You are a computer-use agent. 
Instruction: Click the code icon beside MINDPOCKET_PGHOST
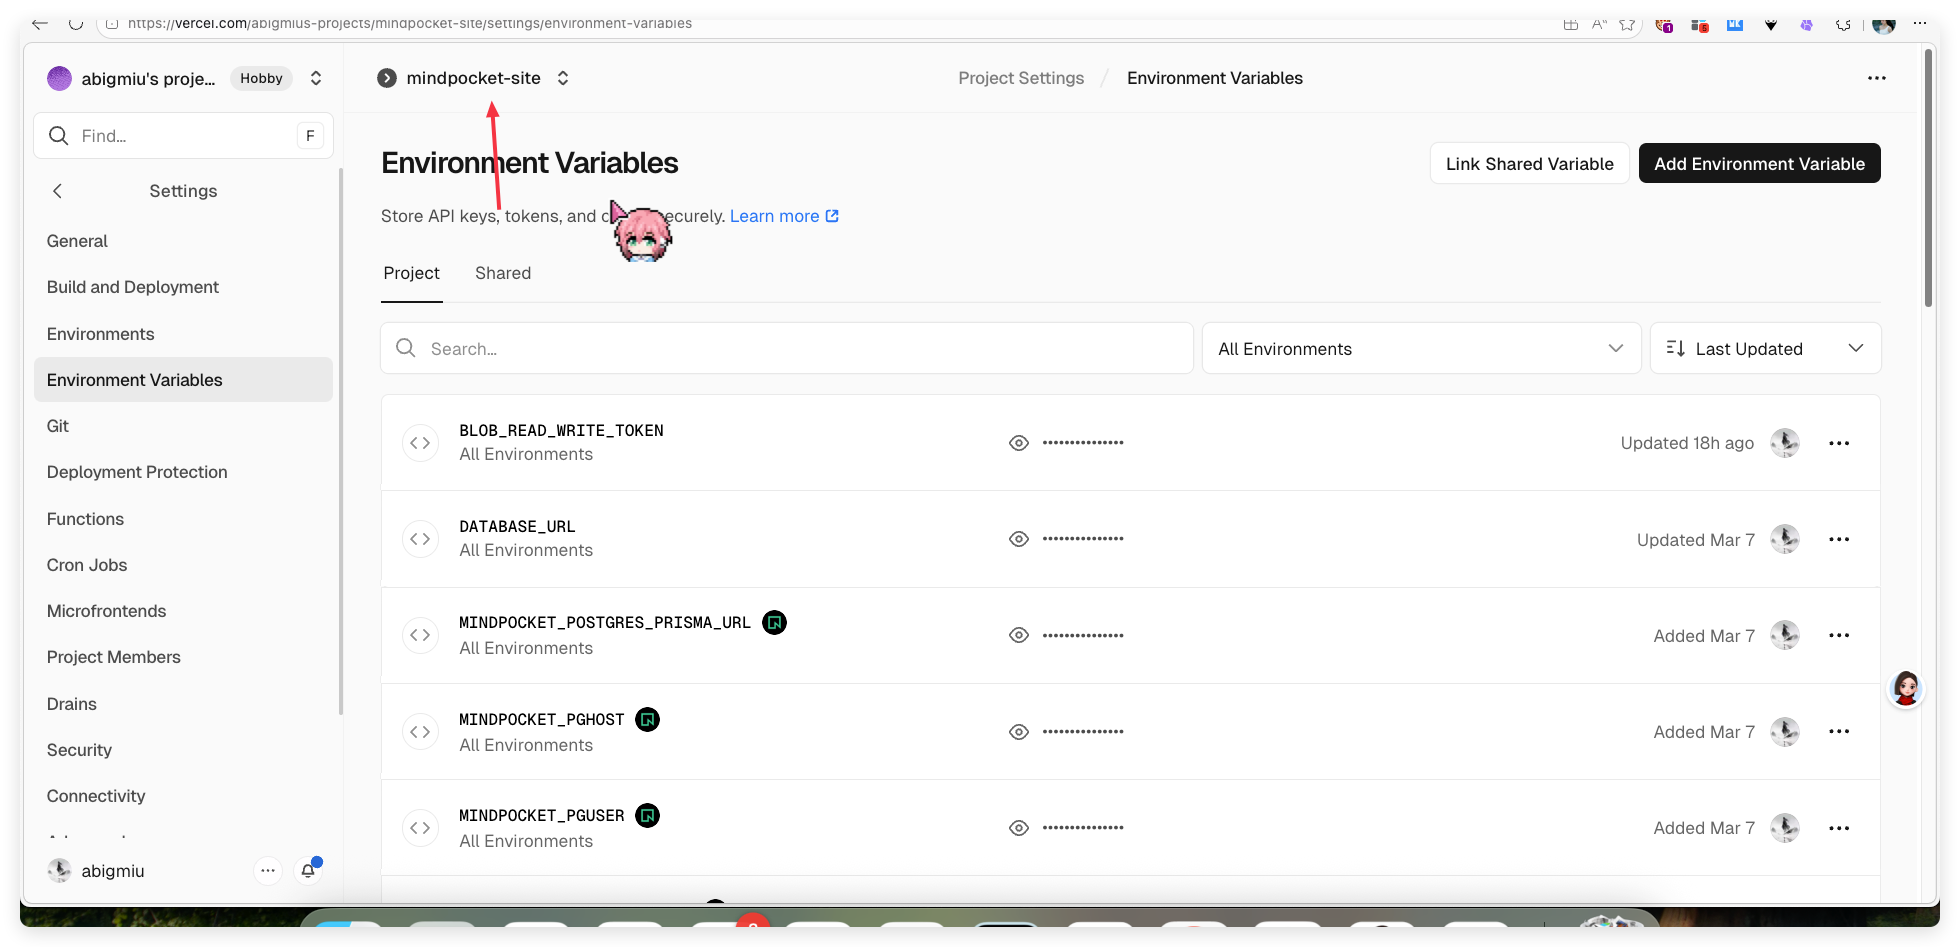click(420, 732)
